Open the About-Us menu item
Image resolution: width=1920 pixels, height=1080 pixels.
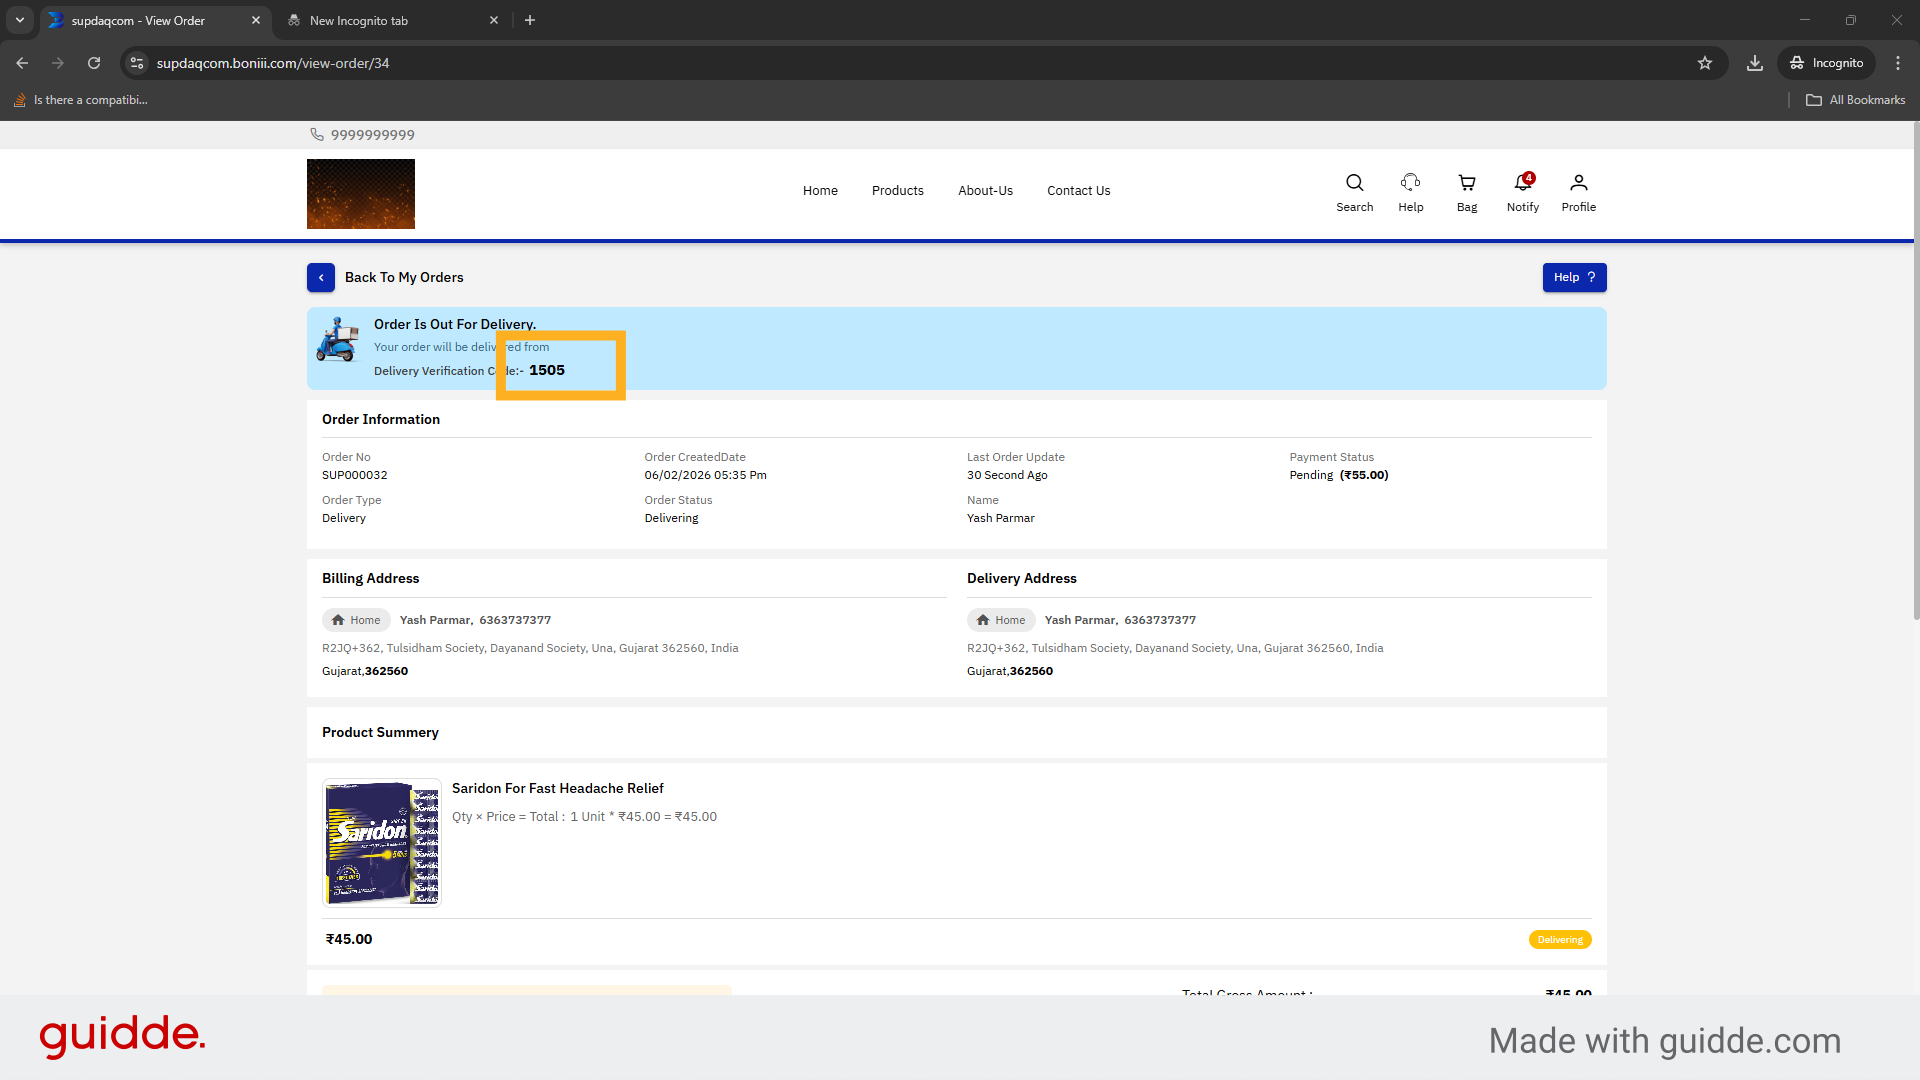point(985,191)
